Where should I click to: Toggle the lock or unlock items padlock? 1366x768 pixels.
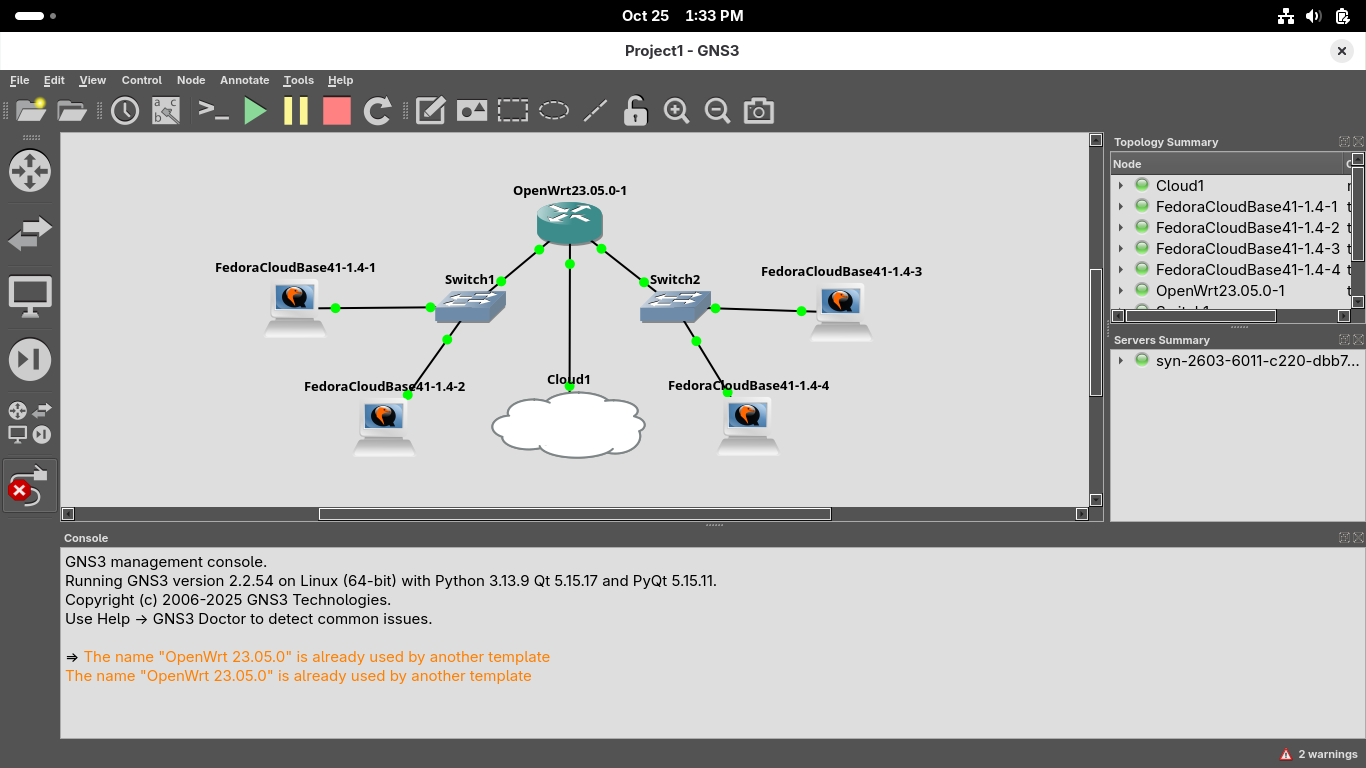635,111
